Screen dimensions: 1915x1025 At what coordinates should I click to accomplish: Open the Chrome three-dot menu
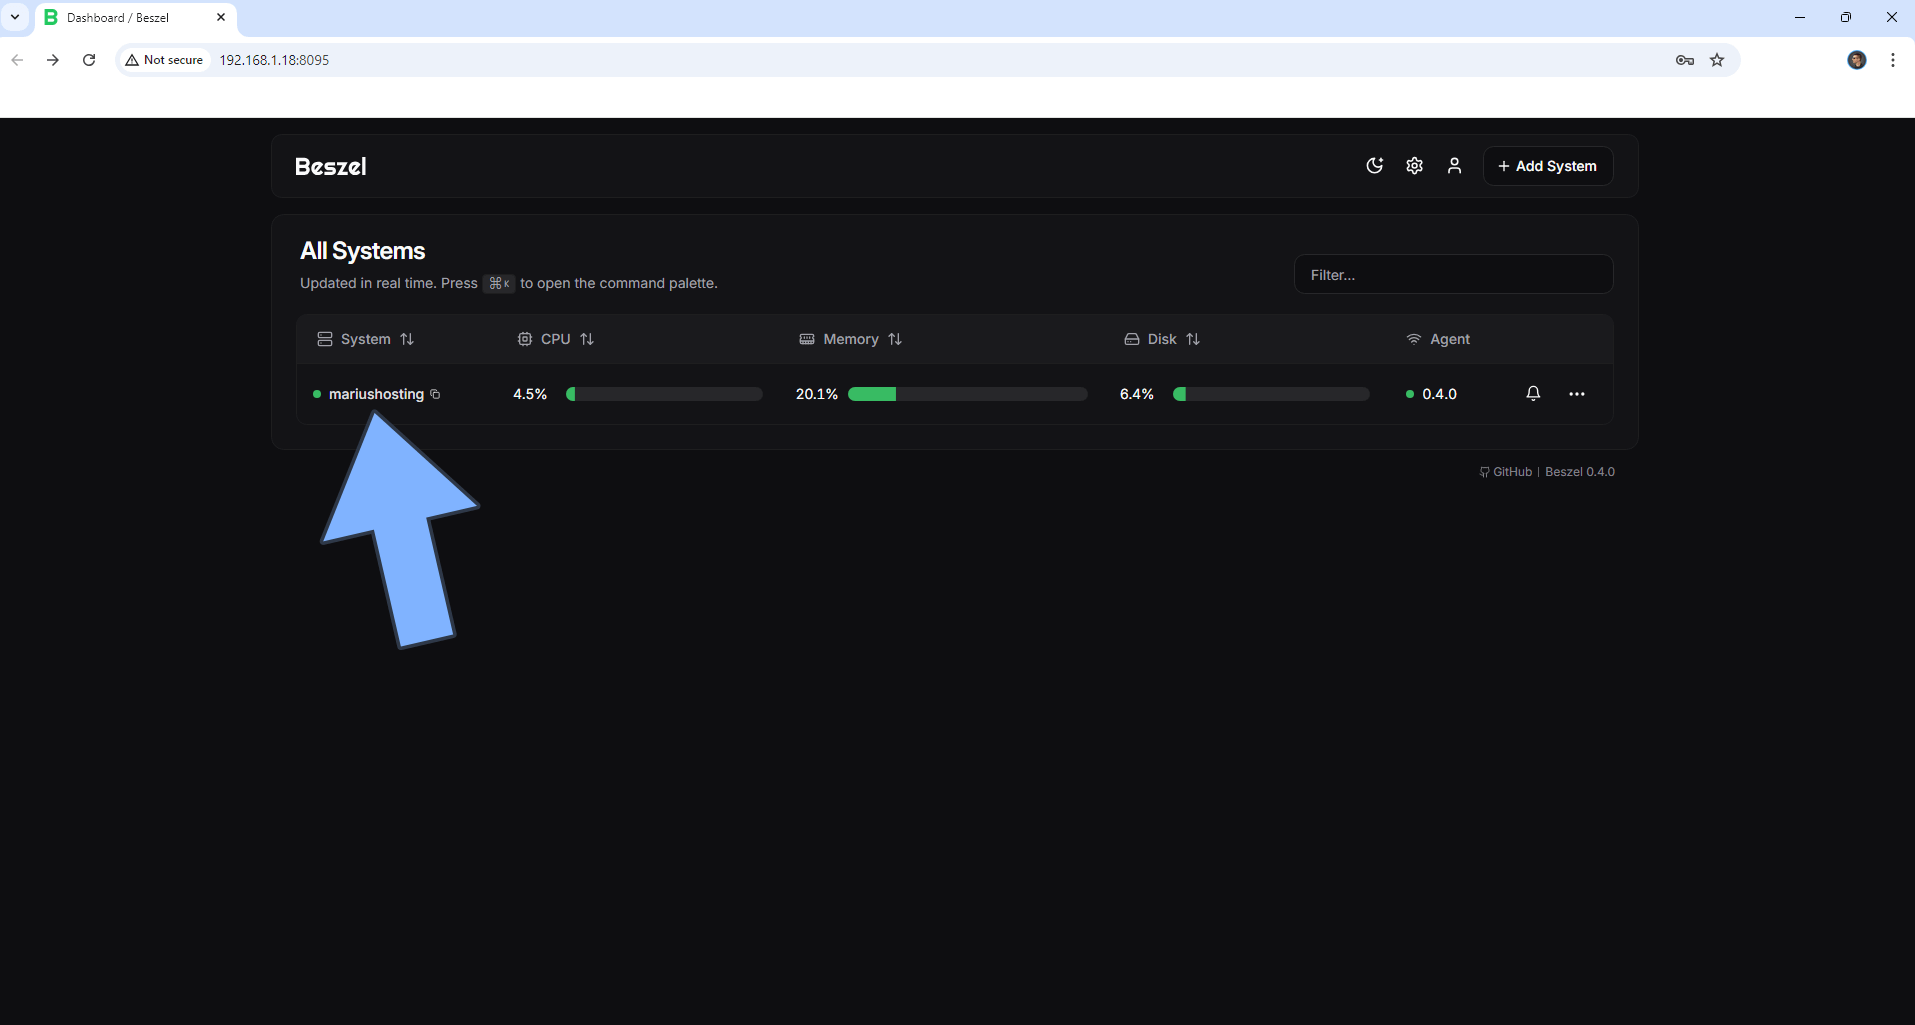1893,60
